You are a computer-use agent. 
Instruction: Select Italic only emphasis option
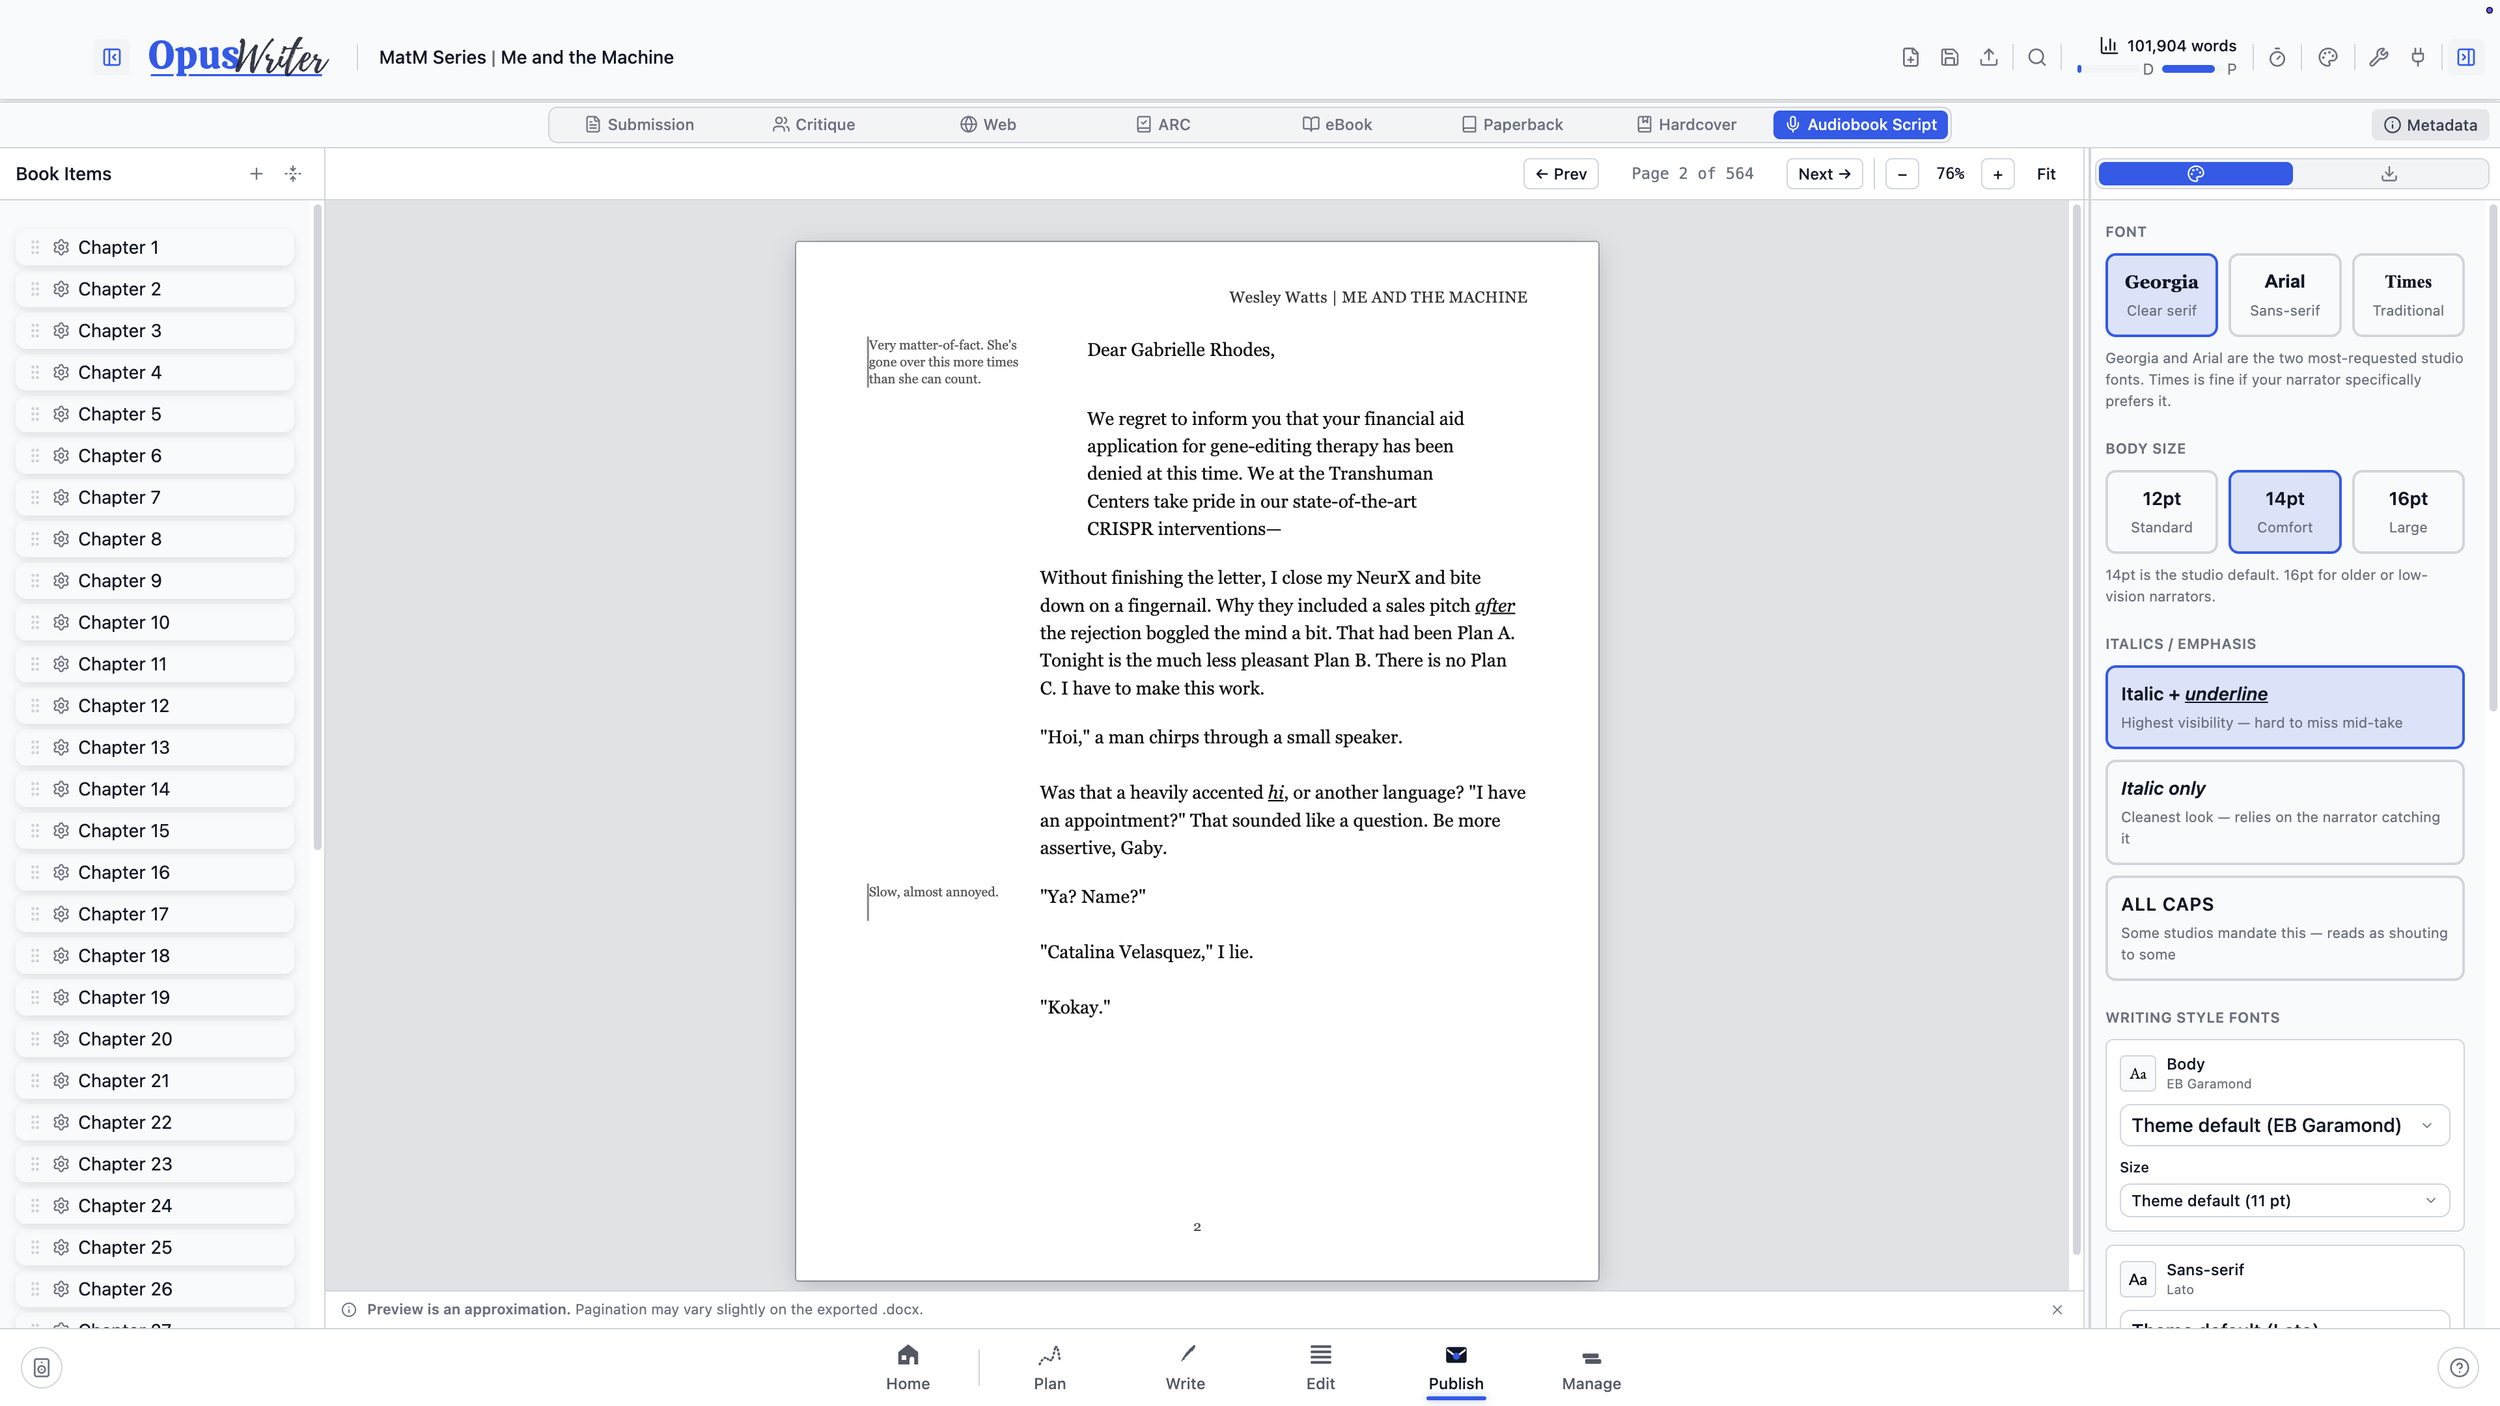(x=2284, y=812)
